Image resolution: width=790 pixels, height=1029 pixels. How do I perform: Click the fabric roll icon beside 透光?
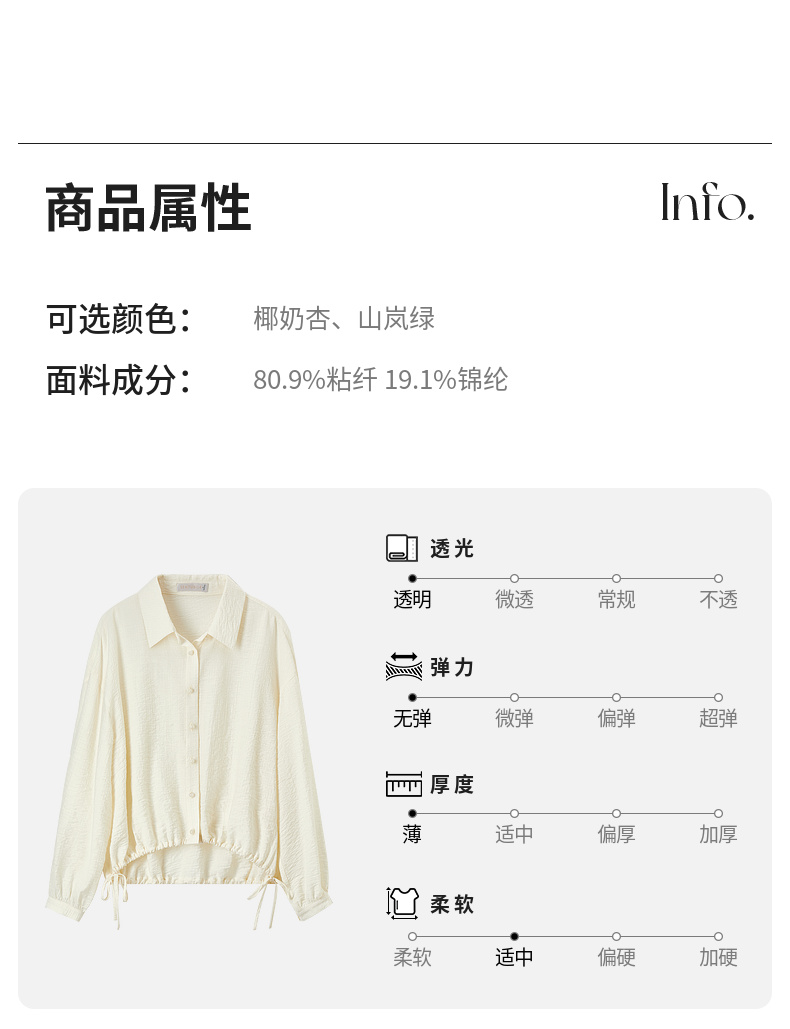coord(402,548)
